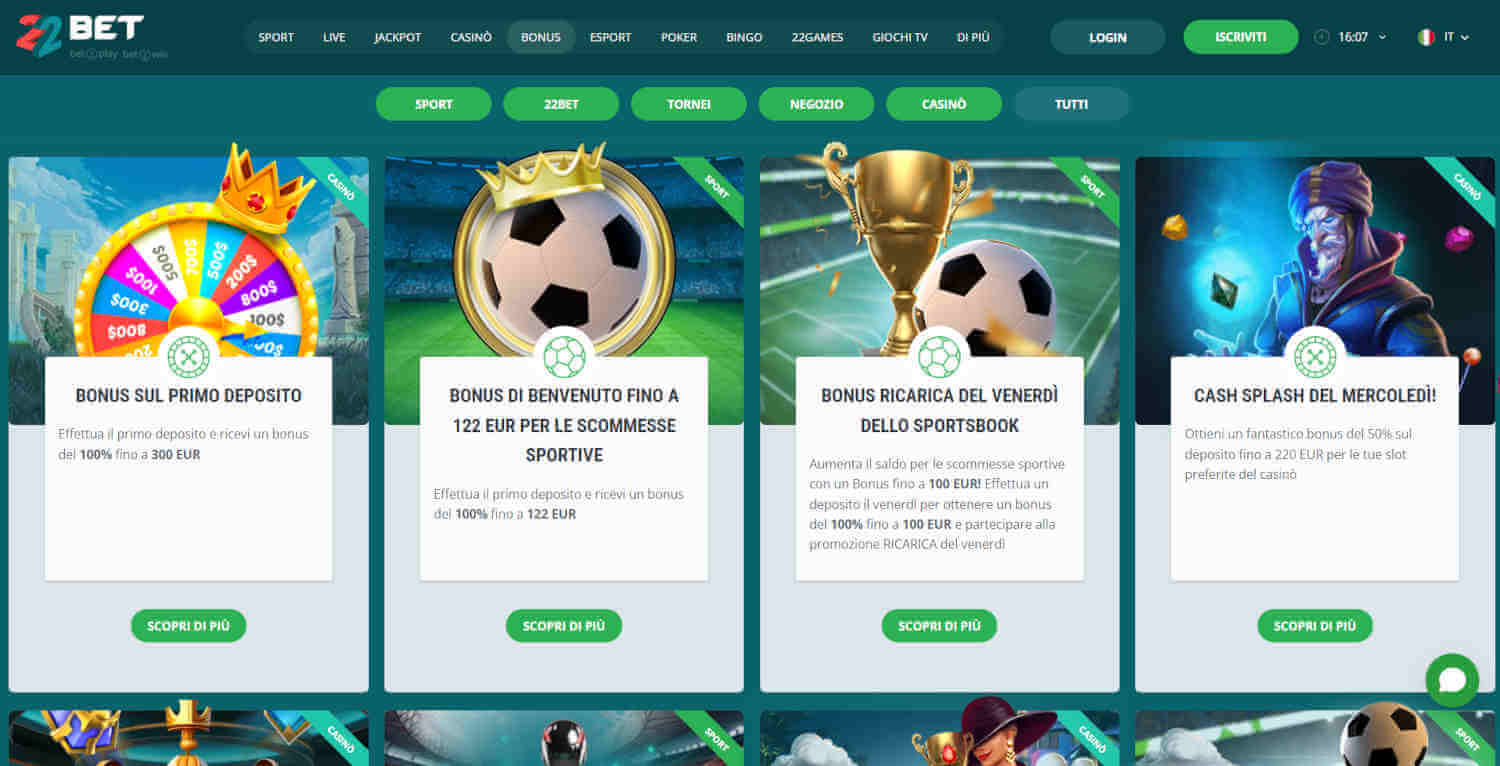The width and height of the screenshot is (1500, 766).
Task: Click the Italian flag icon
Action: (1426, 37)
